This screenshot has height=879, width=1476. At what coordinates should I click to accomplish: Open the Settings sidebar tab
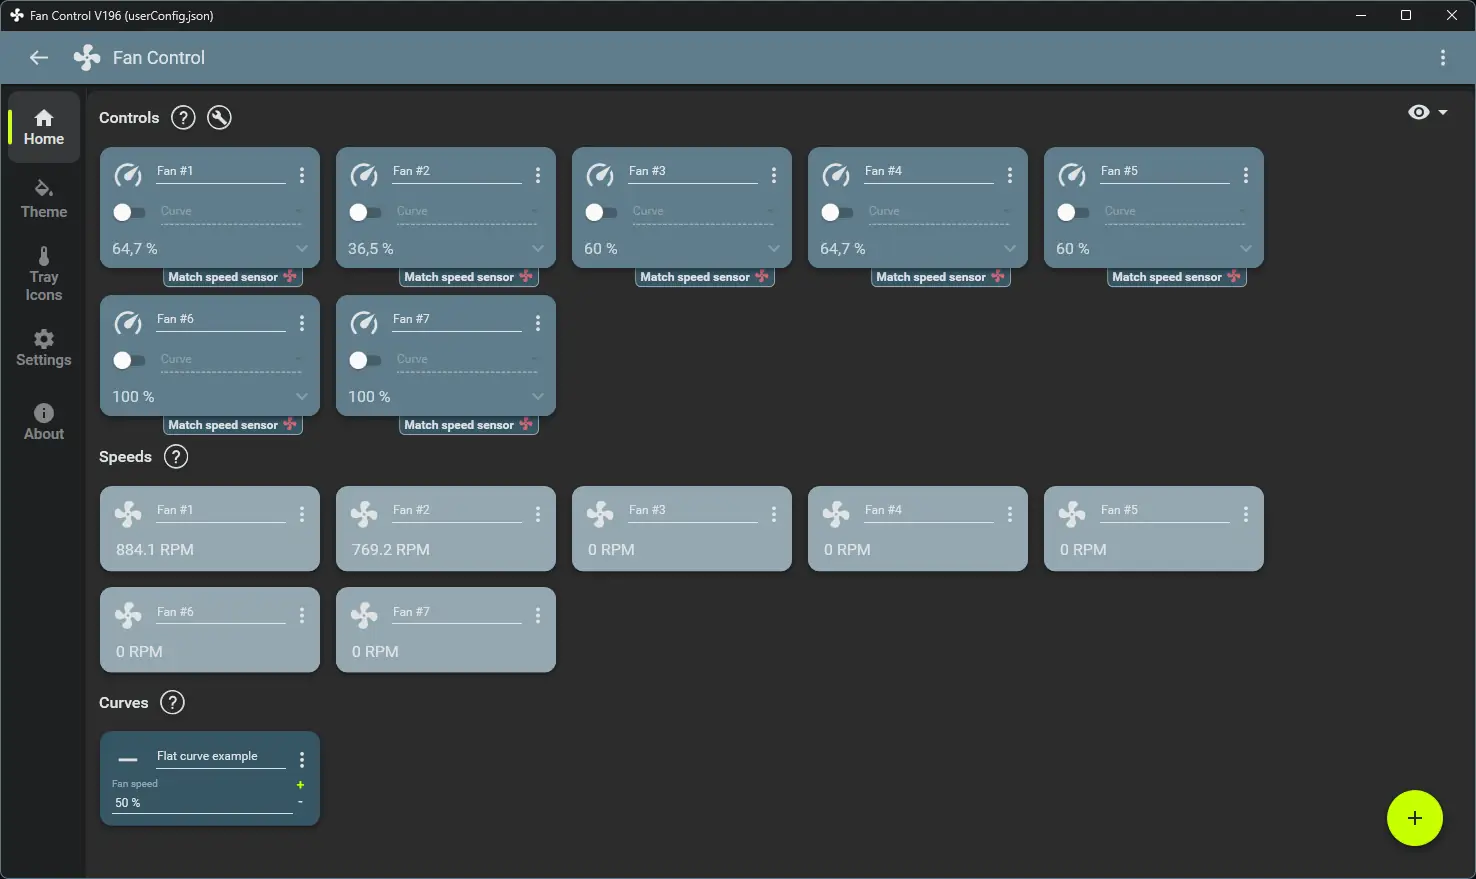point(44,348)
